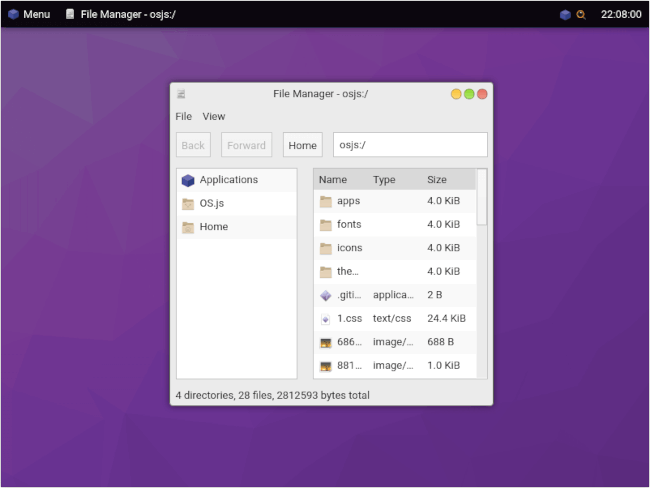Select the 1.css file icon
Viewport: 650px width, 488px height.
point(325,319)
